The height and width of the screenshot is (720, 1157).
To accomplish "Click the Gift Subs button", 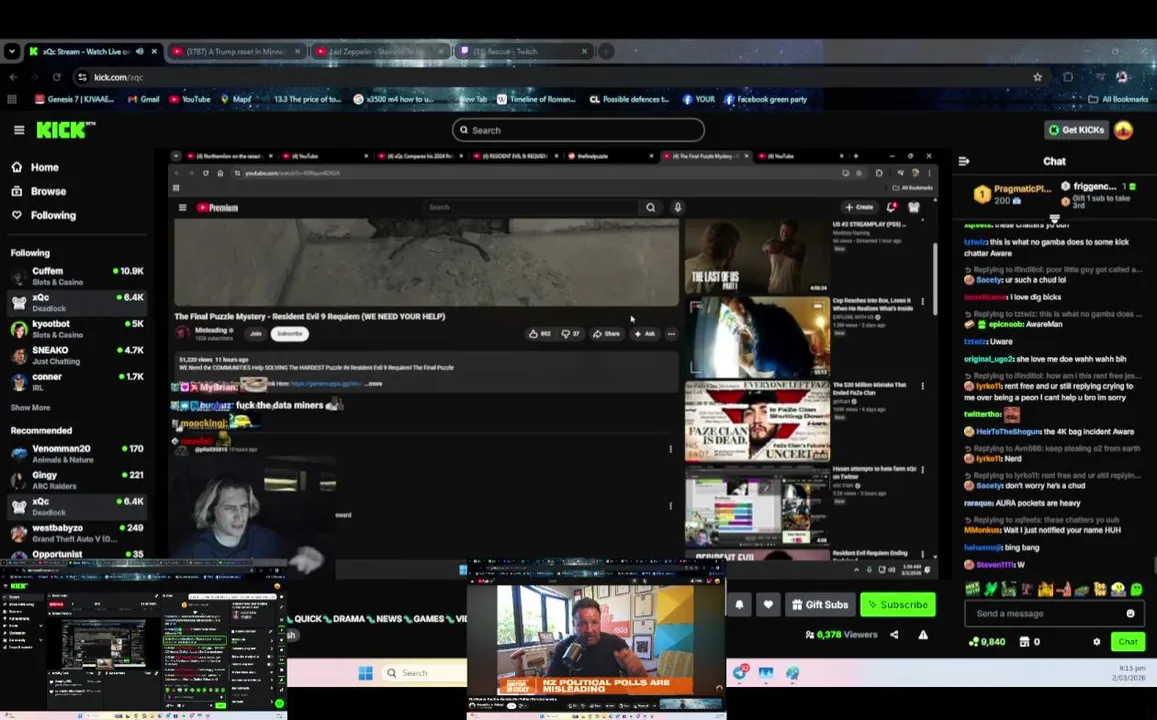I will (x=820, y=604).
